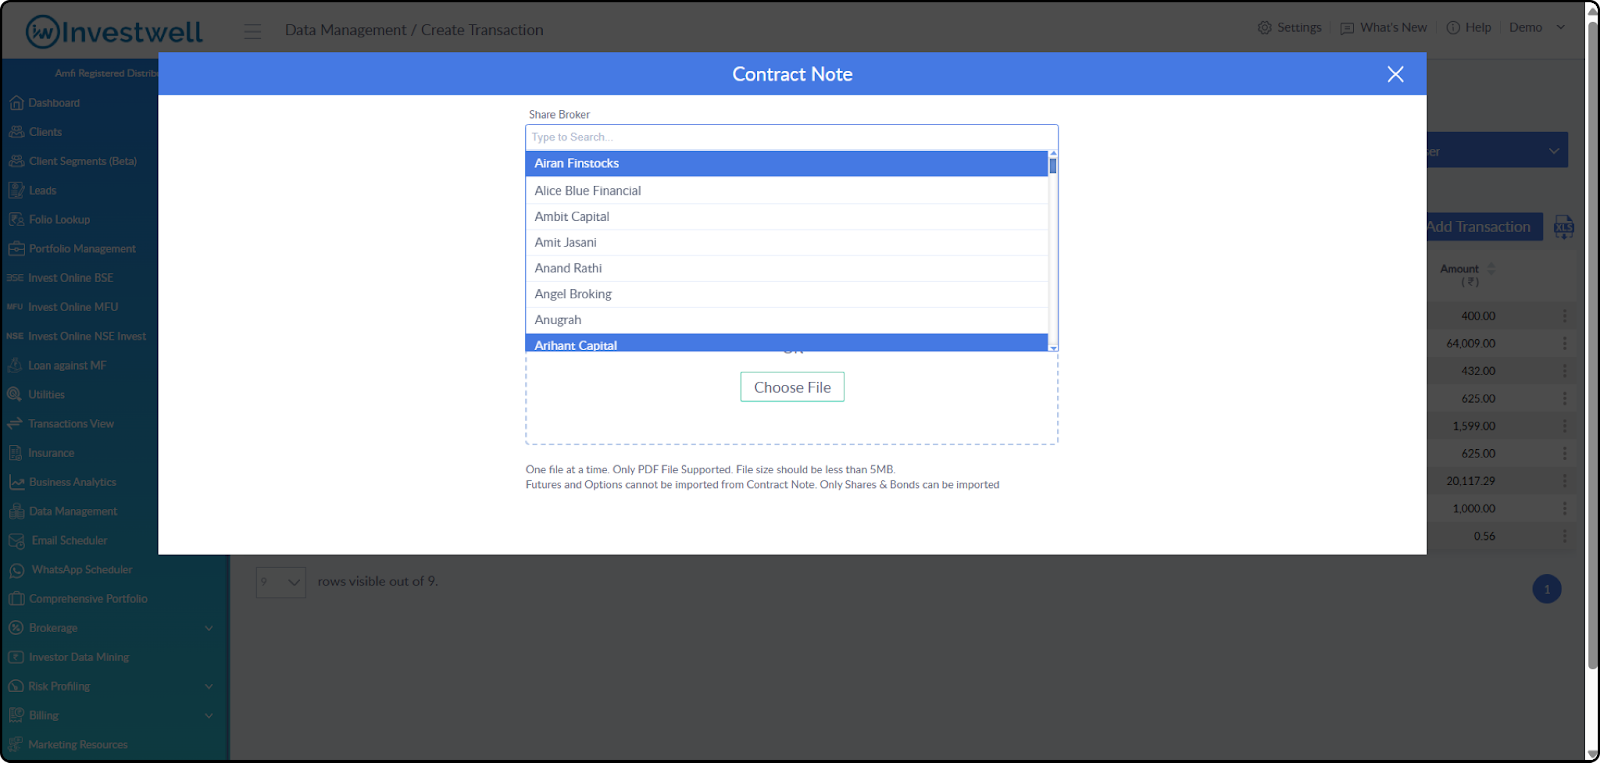
Task: Open Clients icon in sidebar
Action: (x=16, y=132)
